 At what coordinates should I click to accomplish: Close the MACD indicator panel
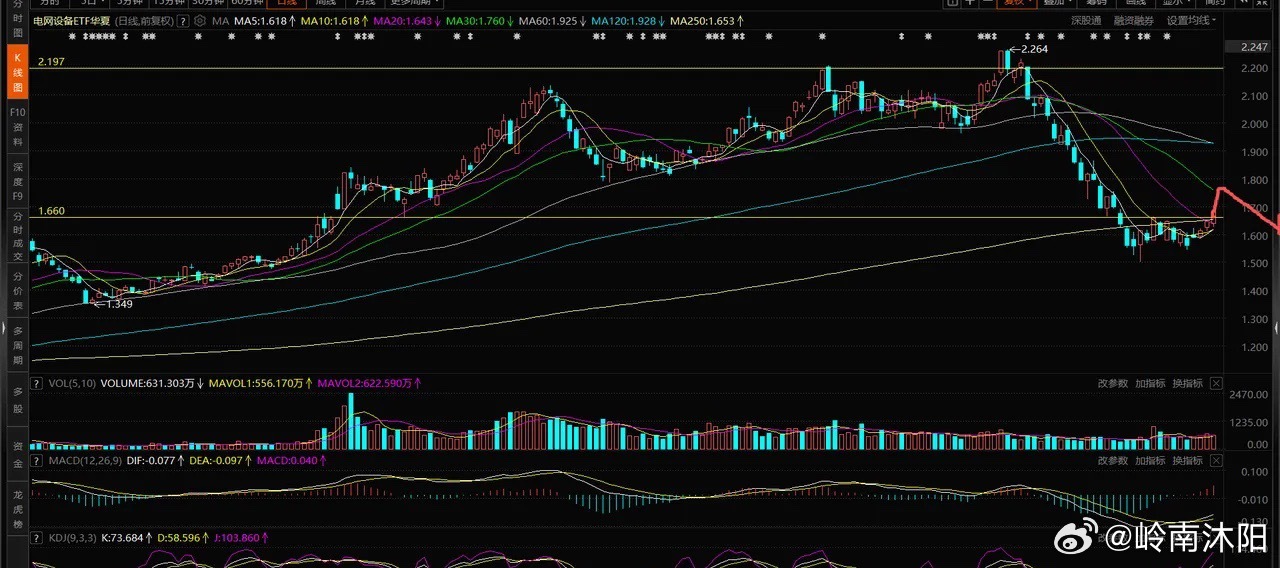pyautogui.click(x=1216, y=460)
